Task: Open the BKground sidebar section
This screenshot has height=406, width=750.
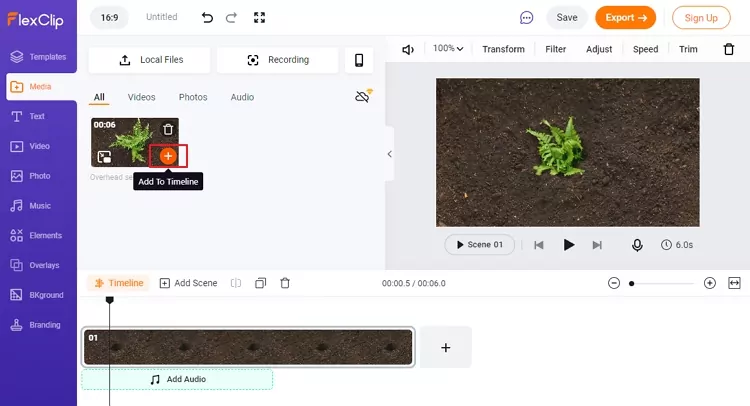Action: pyautogui.click(x=38, y=295)
